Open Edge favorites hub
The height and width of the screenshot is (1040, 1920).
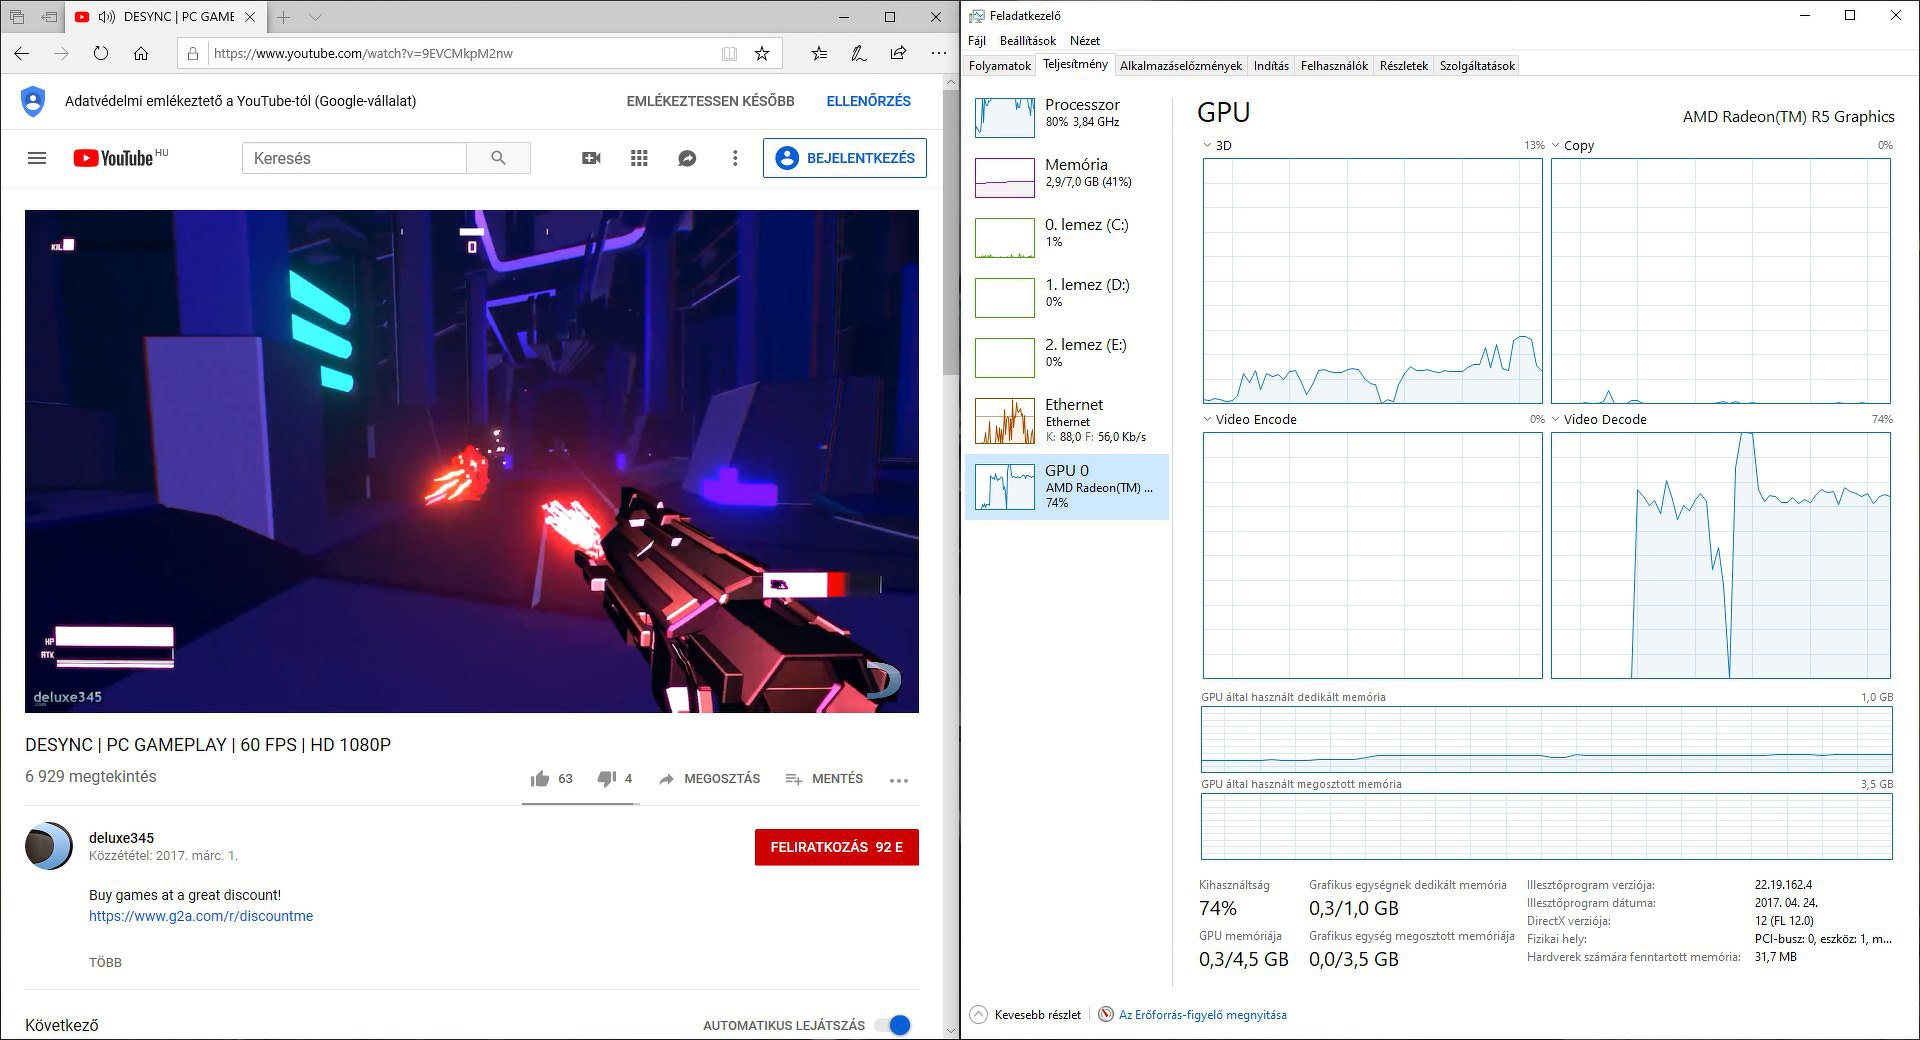819,54
